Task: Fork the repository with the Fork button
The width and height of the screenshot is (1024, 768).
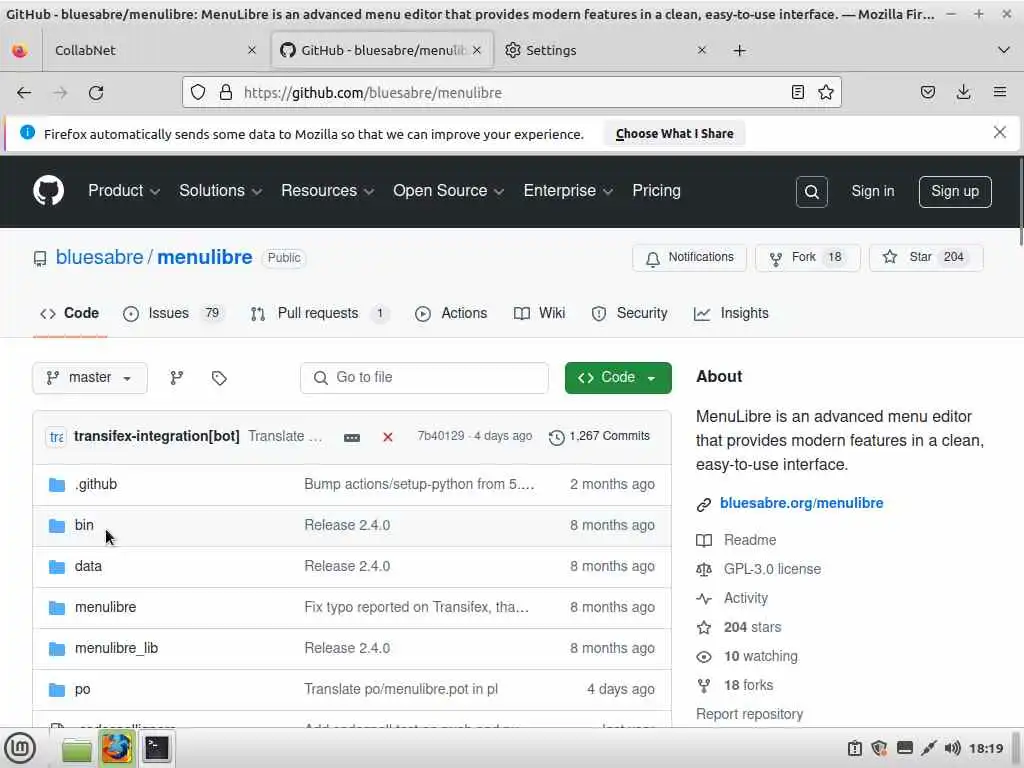Action: pyautogui.click(x=807, y=257)
